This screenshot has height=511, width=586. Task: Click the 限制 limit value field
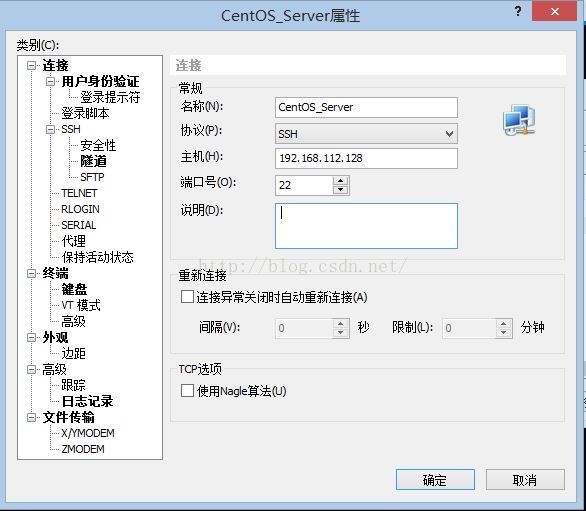tap(469, 328)
